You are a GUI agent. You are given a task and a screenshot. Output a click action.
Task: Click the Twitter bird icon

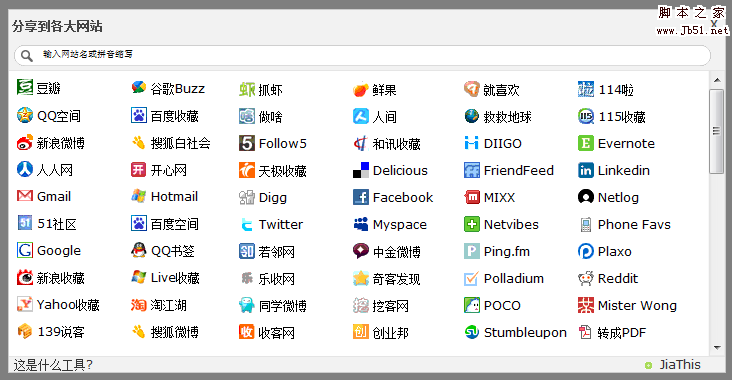247,225
